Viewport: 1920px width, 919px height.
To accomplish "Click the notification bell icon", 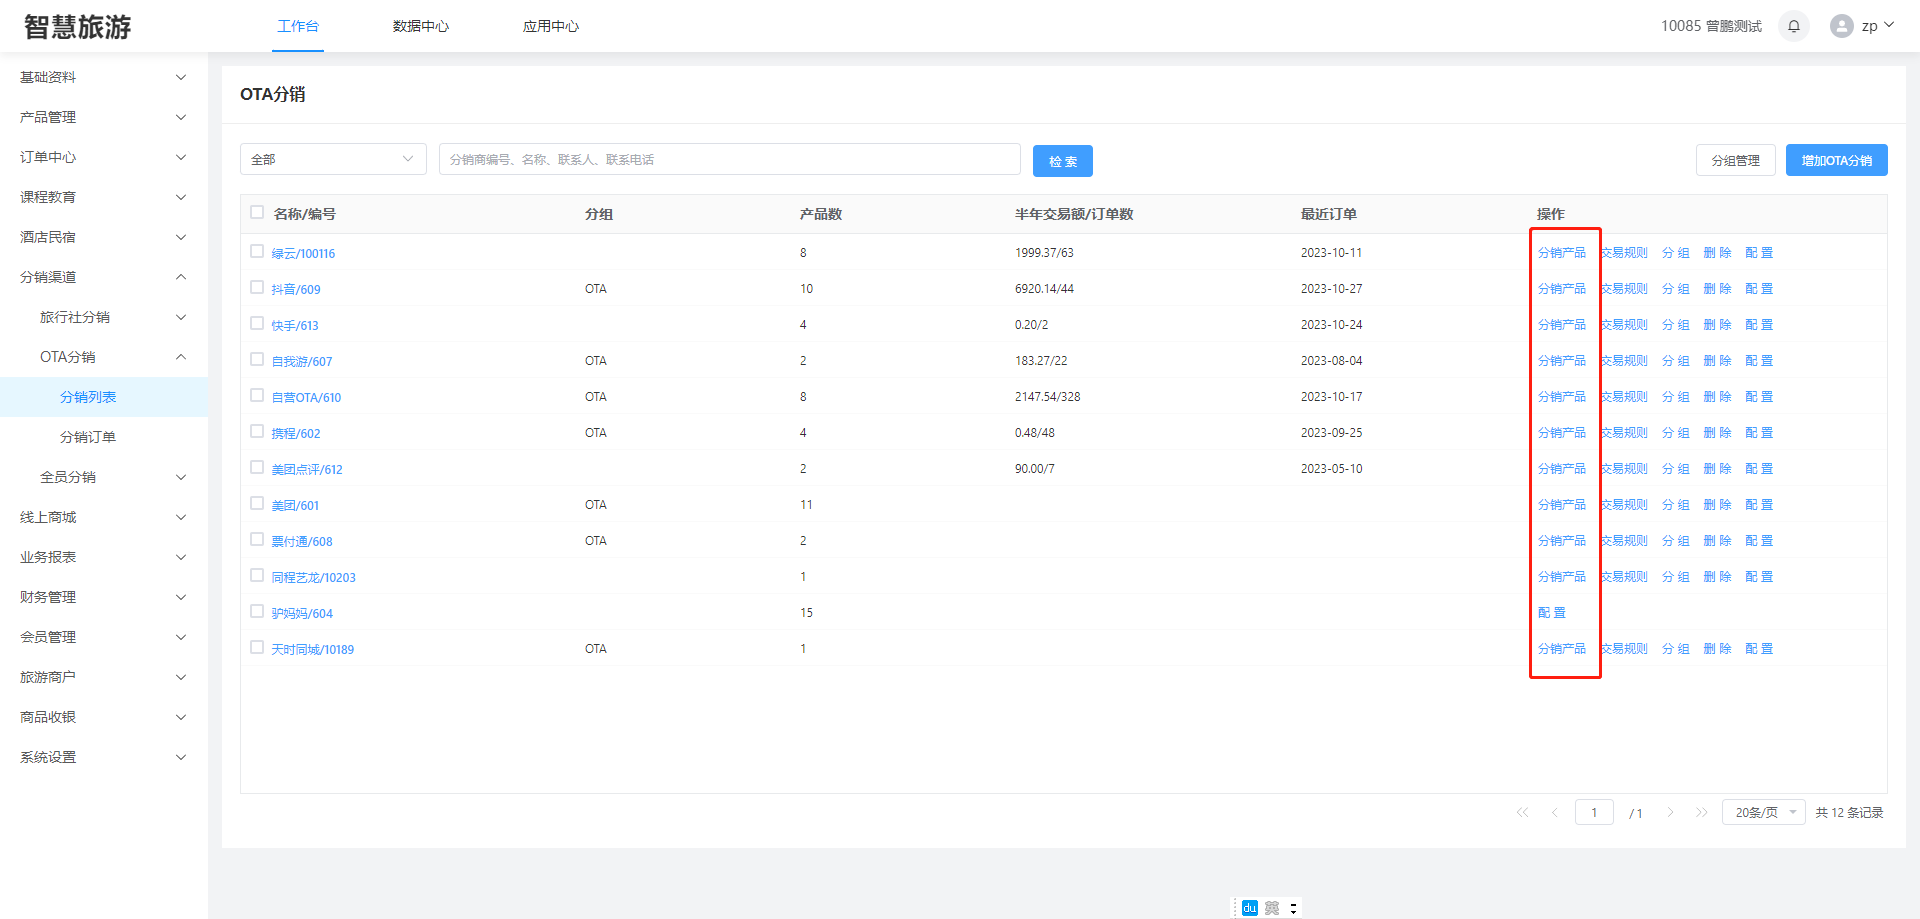I will tap(1793, 26).
